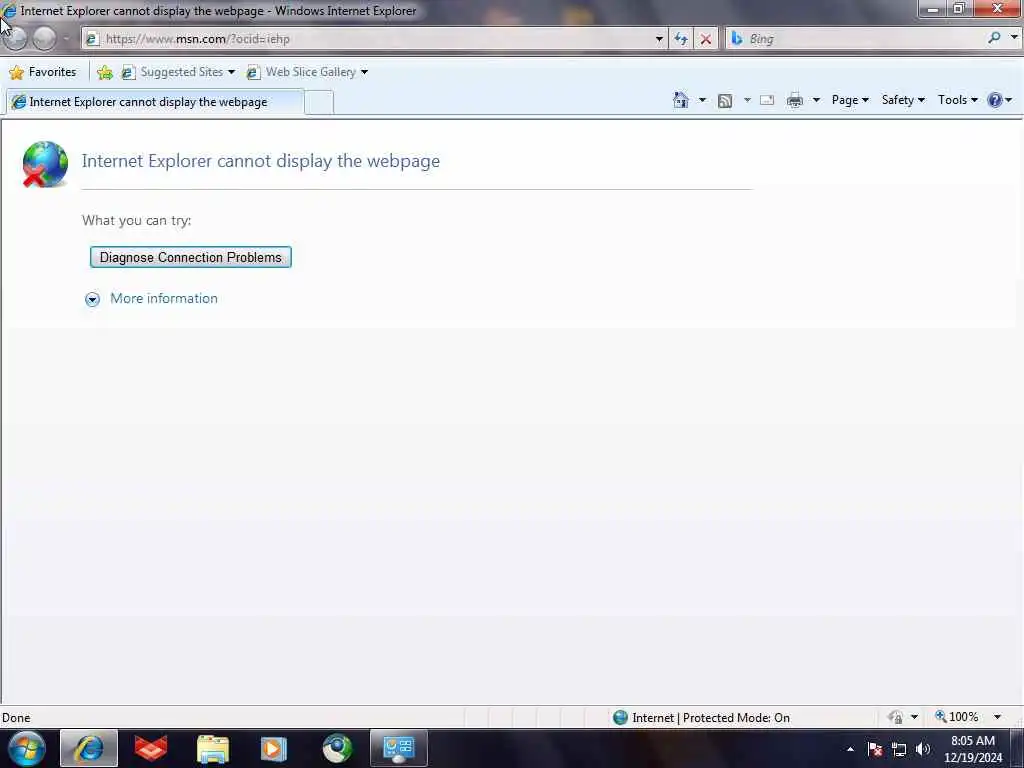The width and height of the screenshot is (1024, 768).
Task: Launch Windows Media Player from taskbar
Action: point(274,748)
